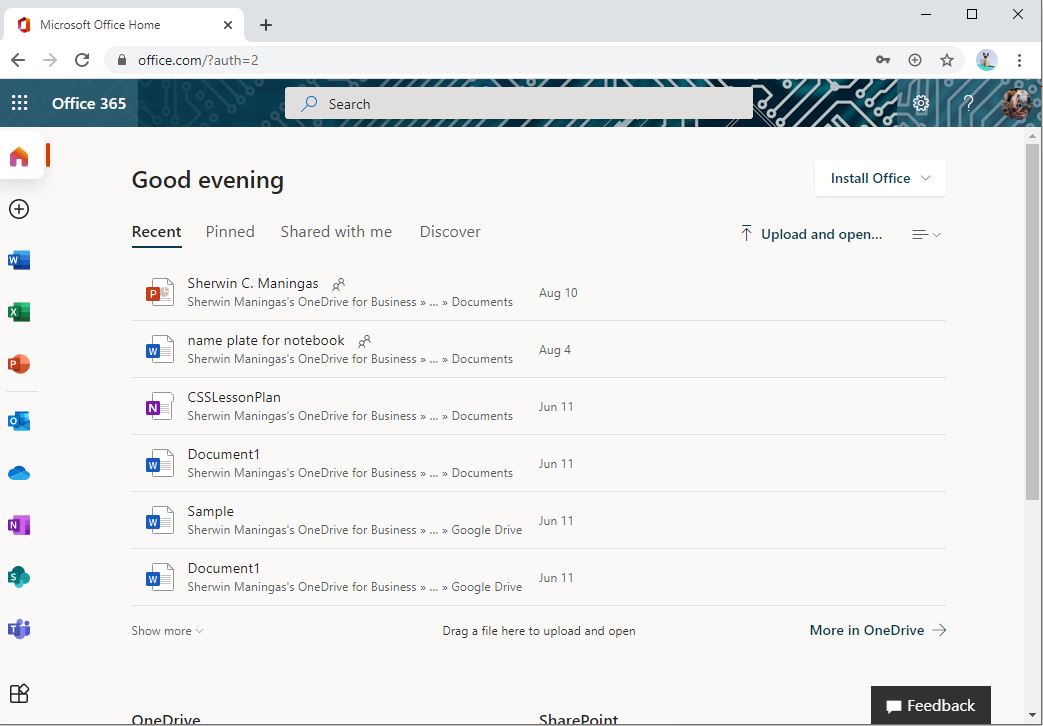Open OneDrive cloud icon in sidebar

tap(19, 473)
